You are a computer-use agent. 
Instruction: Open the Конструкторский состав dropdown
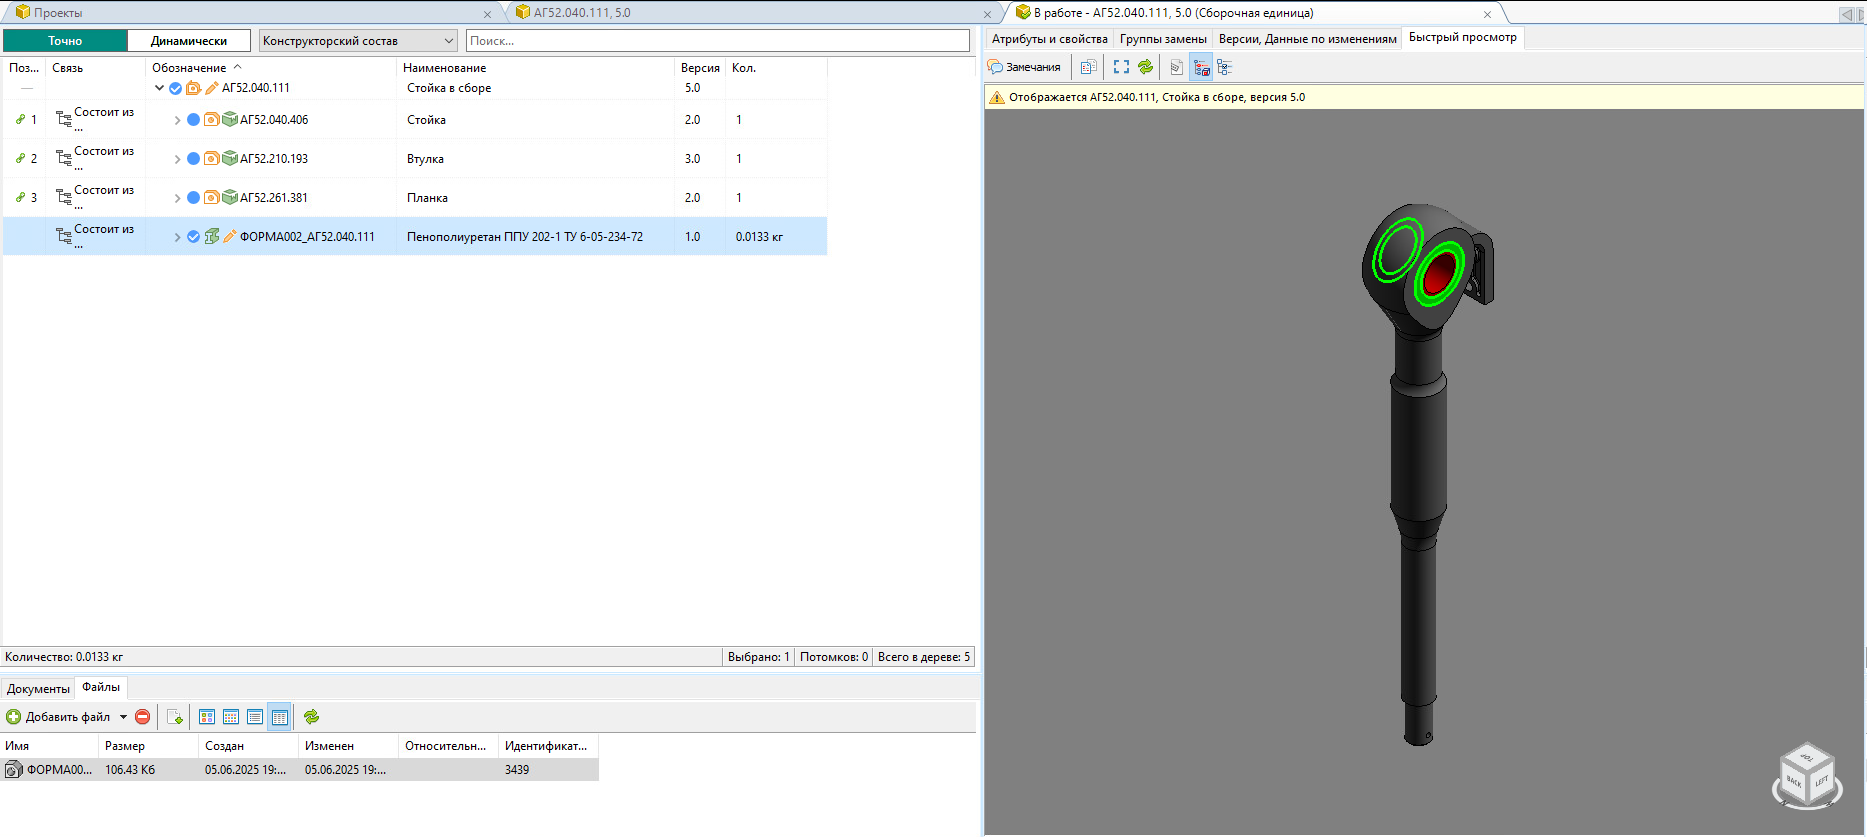tap(358, 41)
